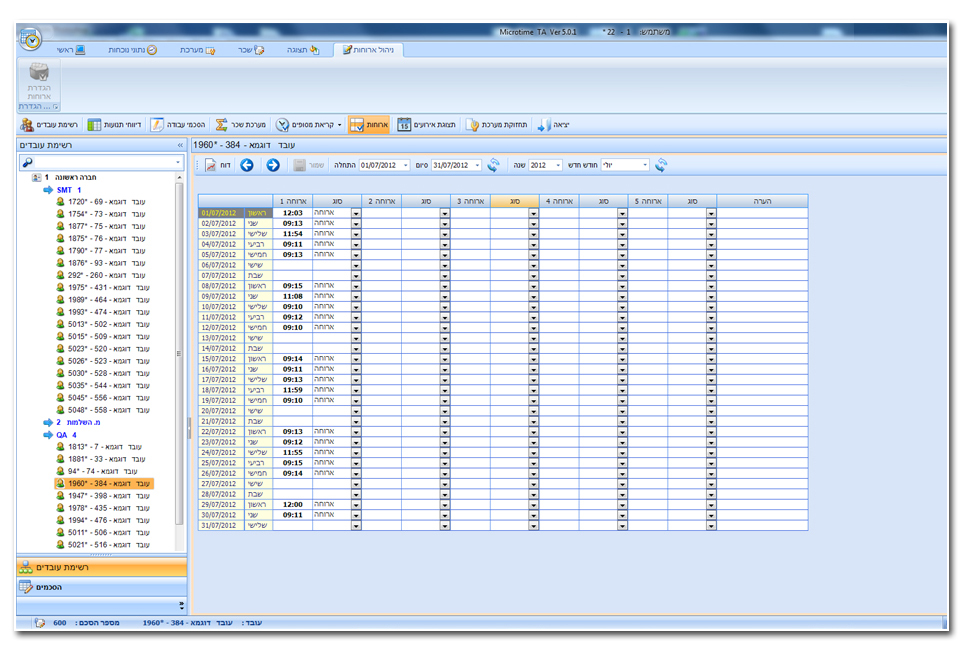
Task: Click the Microtime round application logo button
Action: pyautogui.click(x=30, y=41)
